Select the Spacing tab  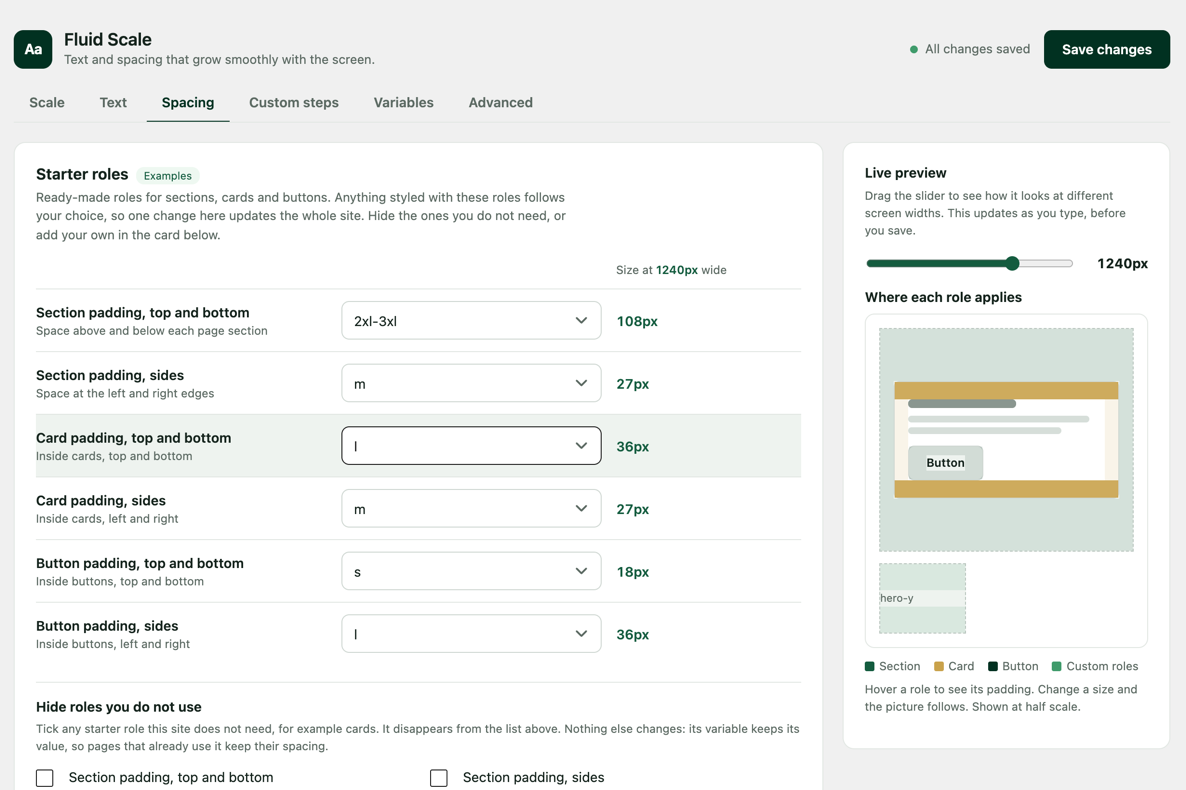click(188, 102)
